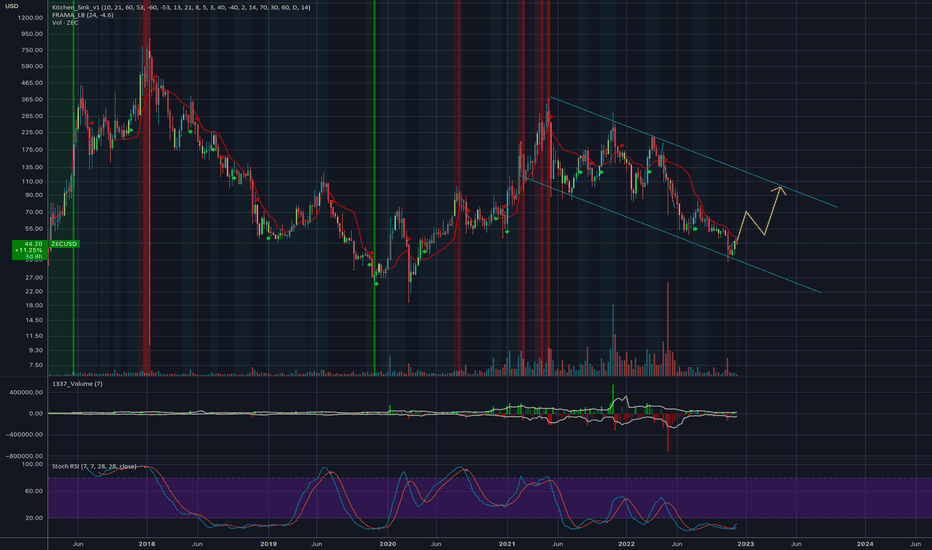The image size is (932, 550).
Task: Click the 225.00 price axis label
Action: (x=32, y=132)
